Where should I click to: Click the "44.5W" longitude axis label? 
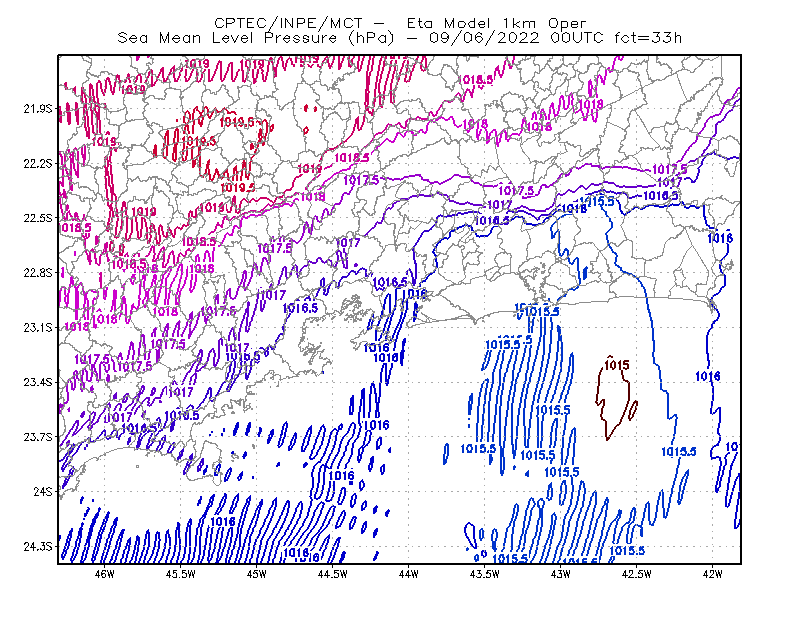(x=333, y=574)
